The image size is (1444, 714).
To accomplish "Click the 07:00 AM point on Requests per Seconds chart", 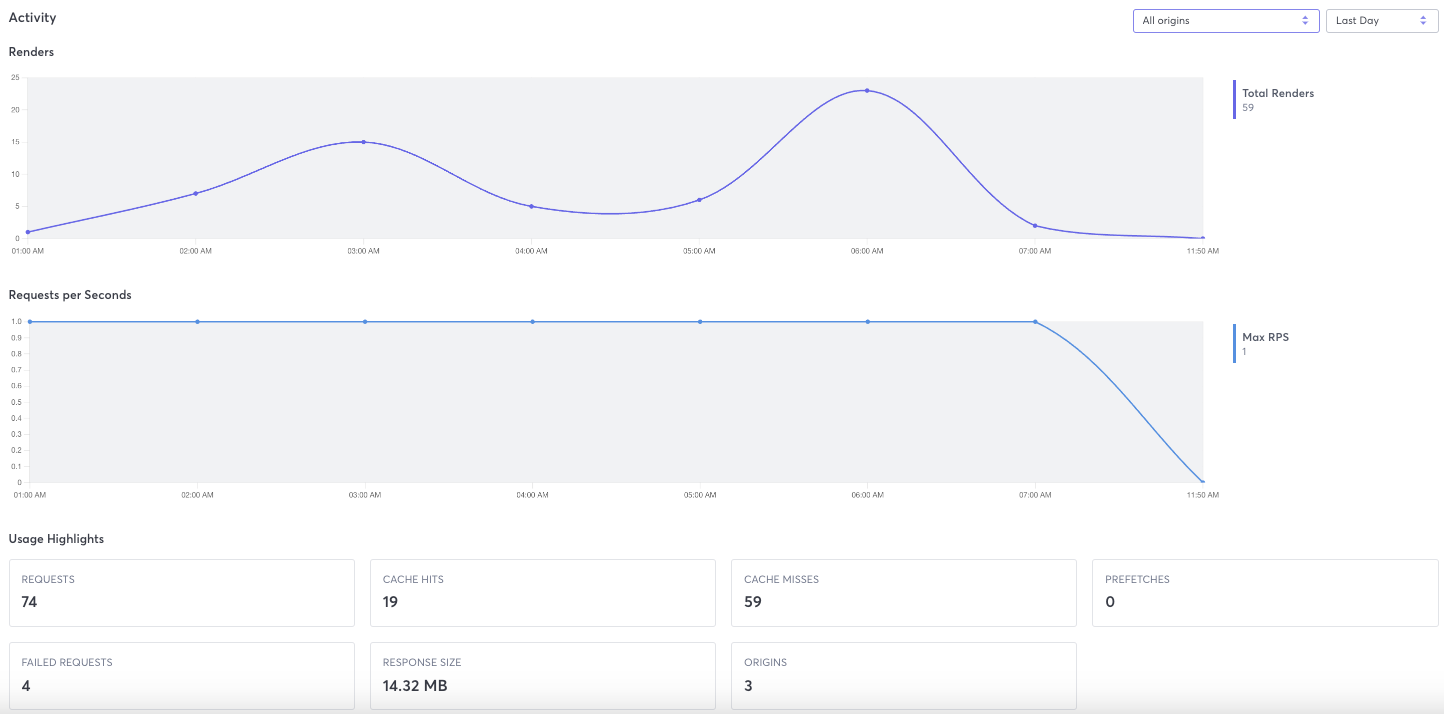I will tap(1034, 321).
